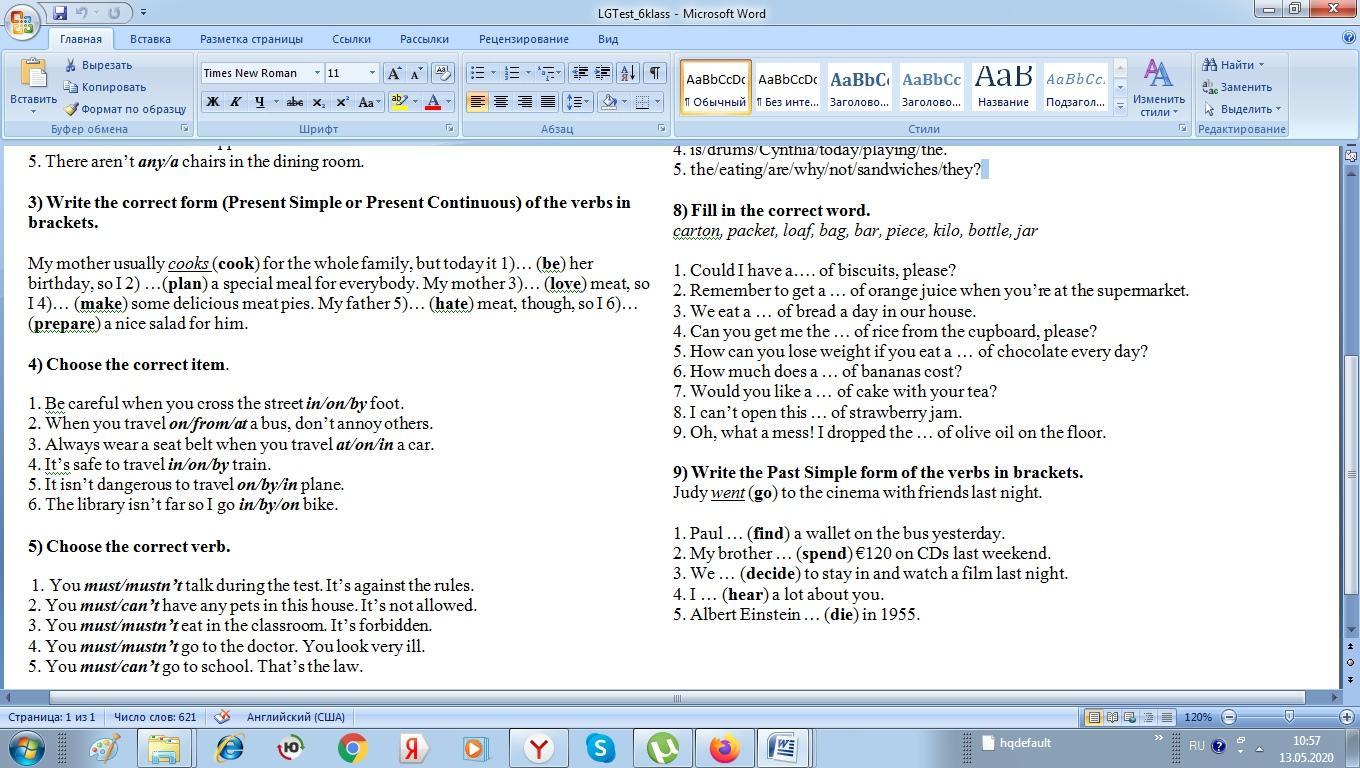This screenshot has height=768, width=1360.
Task: Open the Разметка страницы tab
Action: click(251, 39)
